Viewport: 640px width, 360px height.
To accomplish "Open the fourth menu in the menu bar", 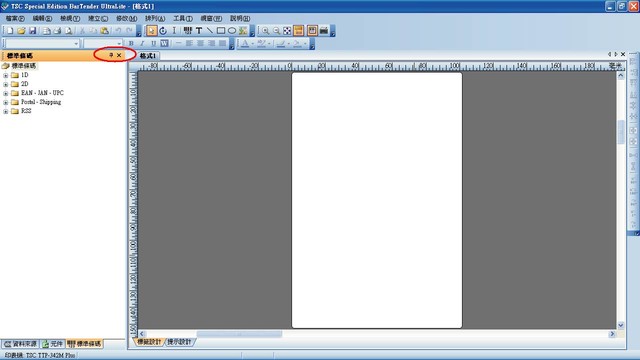I will pos(98,18).
